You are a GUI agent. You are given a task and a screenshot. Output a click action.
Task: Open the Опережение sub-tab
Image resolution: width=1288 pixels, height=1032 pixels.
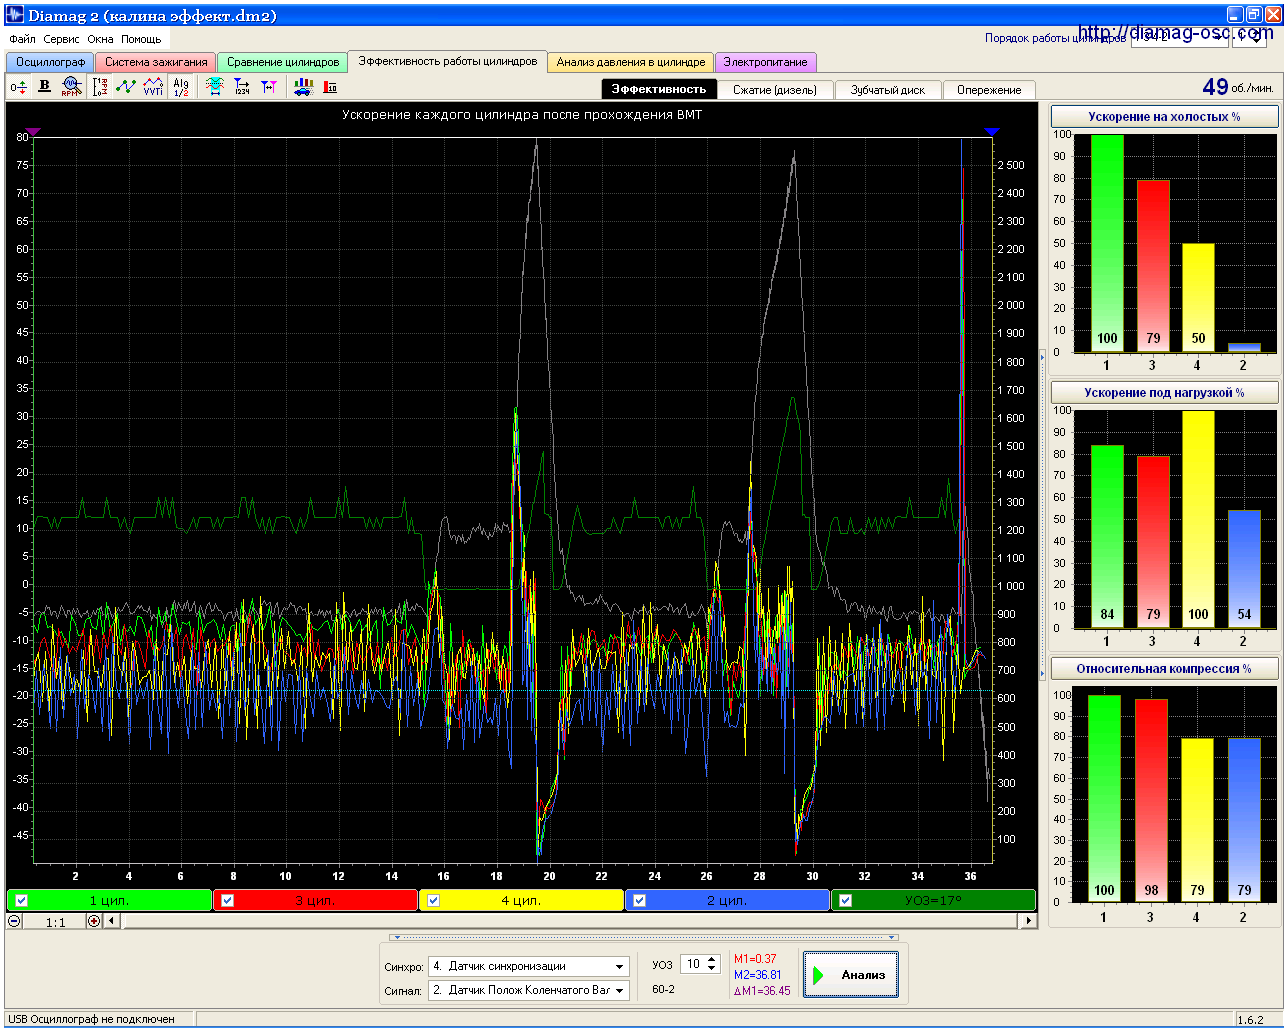(989, 90)
